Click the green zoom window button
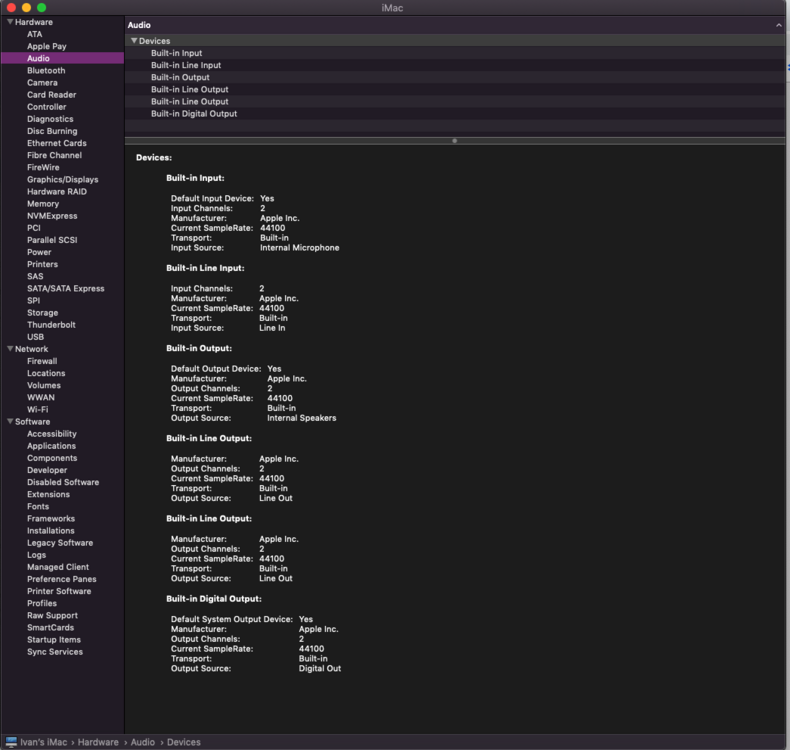Screen dimensions: 790x750 41,8
